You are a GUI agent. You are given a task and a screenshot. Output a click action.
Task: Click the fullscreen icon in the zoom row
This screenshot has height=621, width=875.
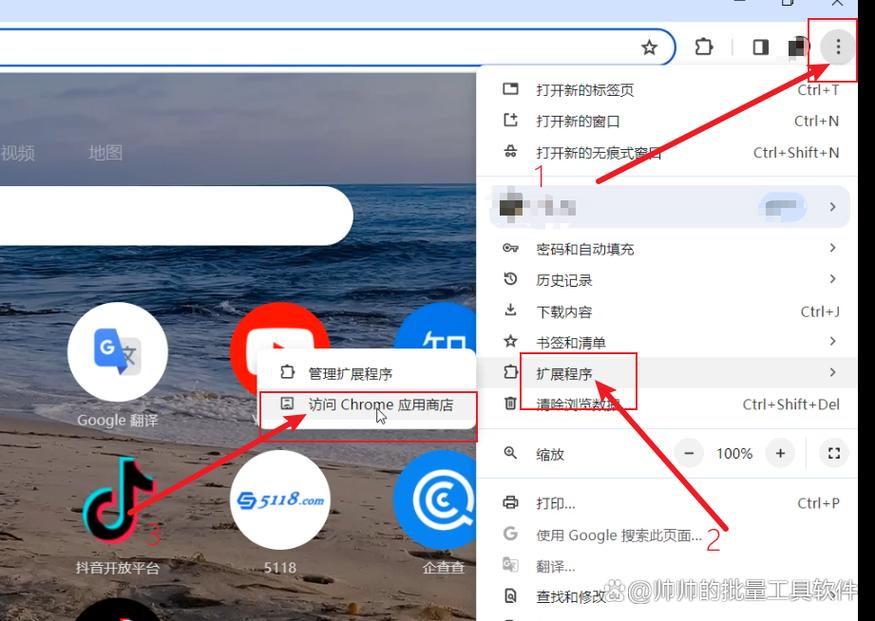tap(834, 453)
